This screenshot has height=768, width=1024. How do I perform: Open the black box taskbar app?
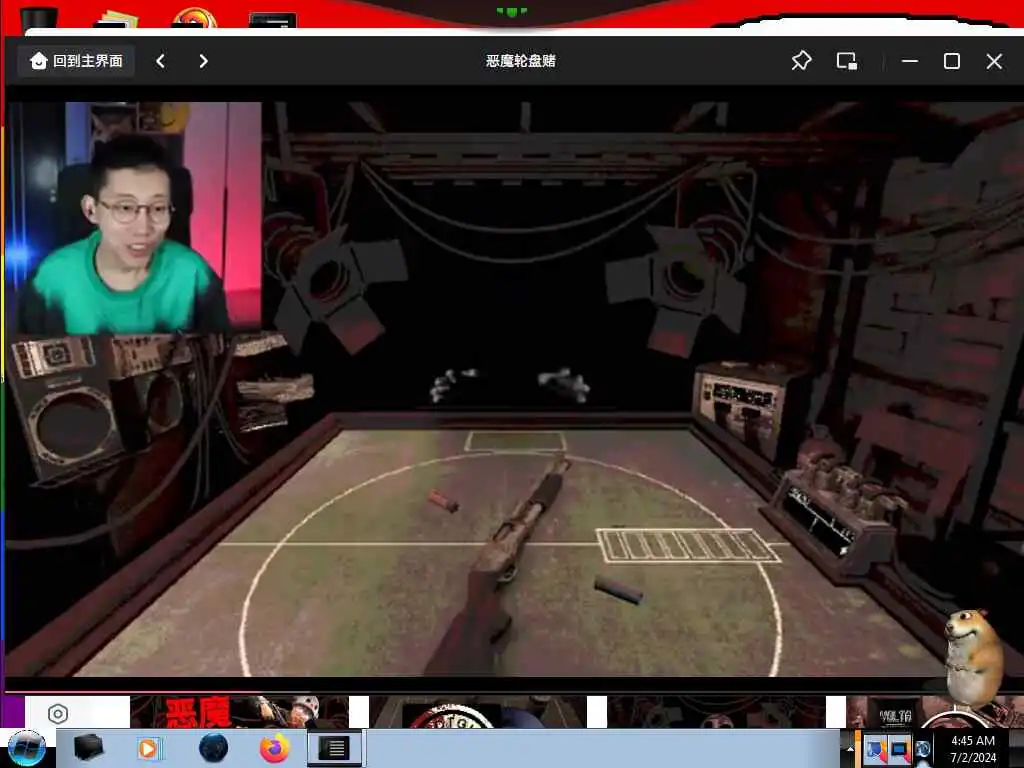pyautogui.click(x=88, y=748)
